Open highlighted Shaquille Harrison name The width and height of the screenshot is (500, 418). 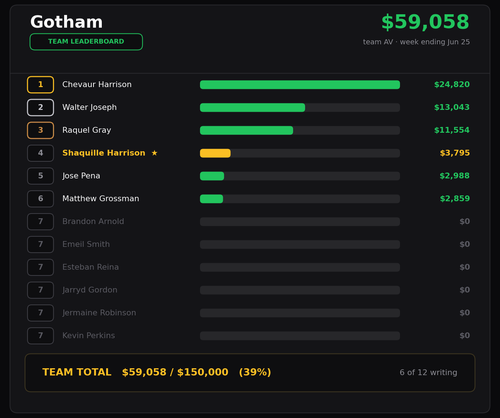[x=104, y=153]
